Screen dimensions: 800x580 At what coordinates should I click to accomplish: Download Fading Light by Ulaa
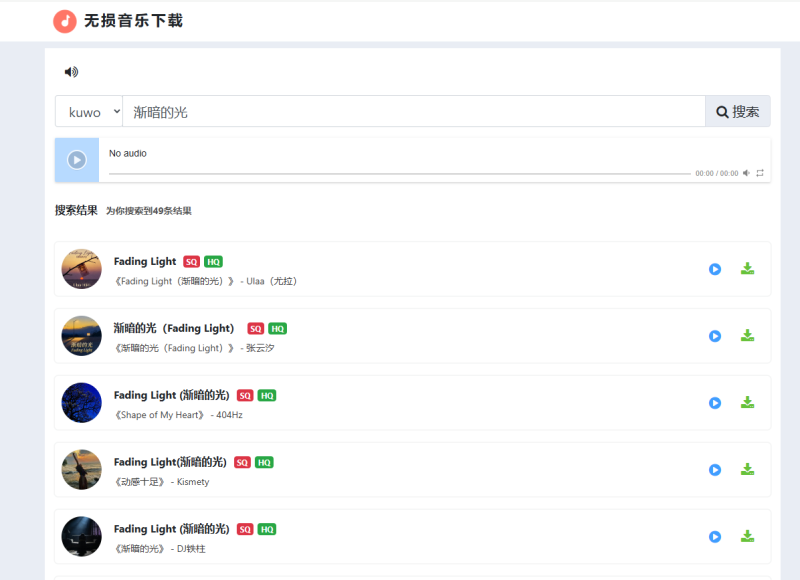click(x=748, y=269)
